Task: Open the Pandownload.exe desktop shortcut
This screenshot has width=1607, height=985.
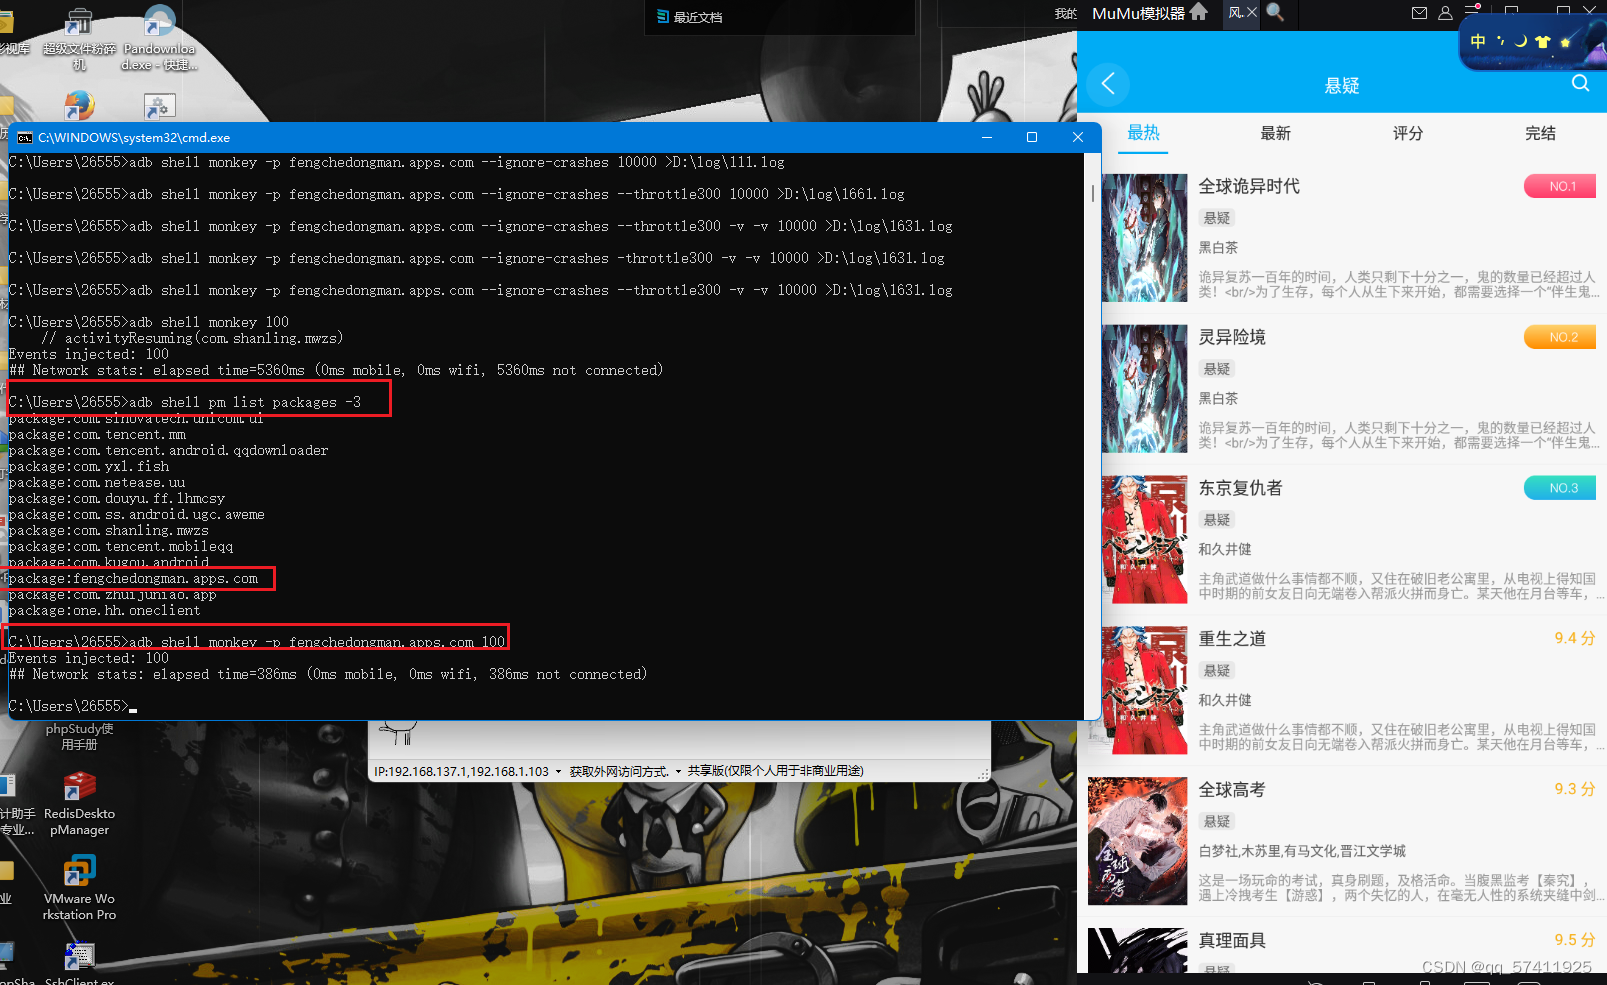Action: click(159, 38)
